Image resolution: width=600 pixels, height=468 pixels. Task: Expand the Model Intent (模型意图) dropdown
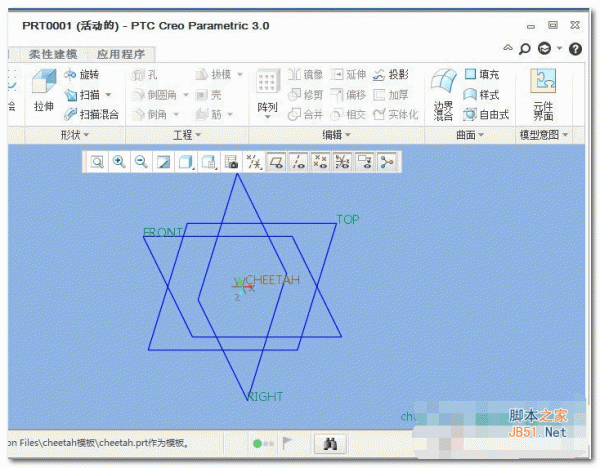pos(544,135)
